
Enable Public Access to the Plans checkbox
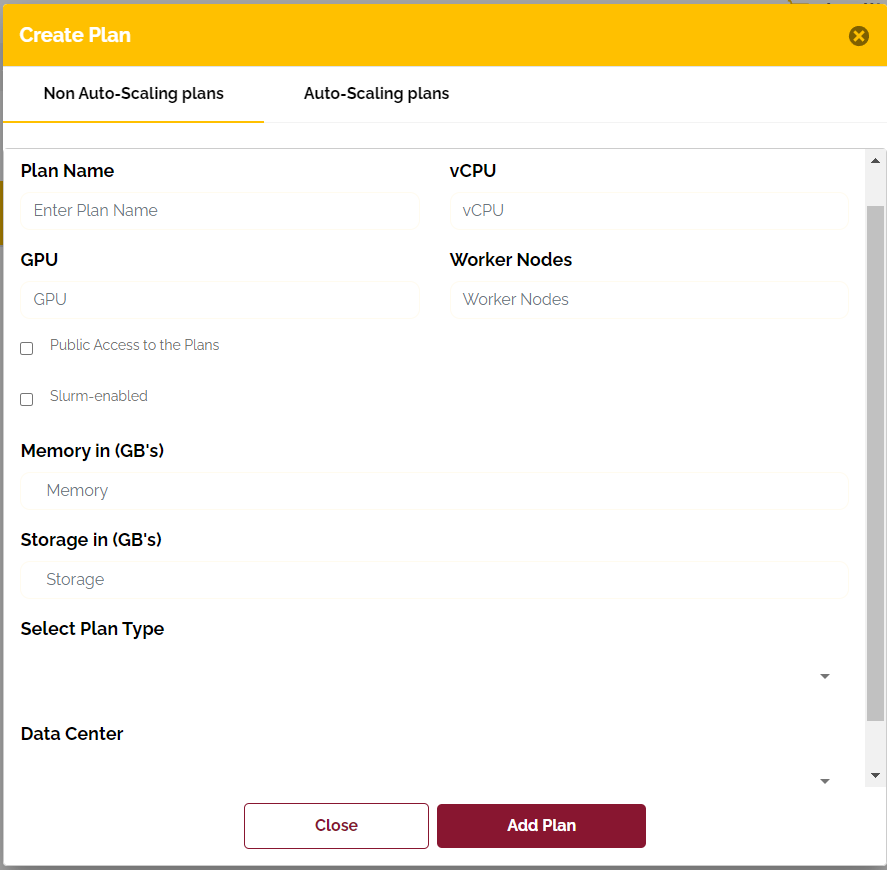pos(27,349)
